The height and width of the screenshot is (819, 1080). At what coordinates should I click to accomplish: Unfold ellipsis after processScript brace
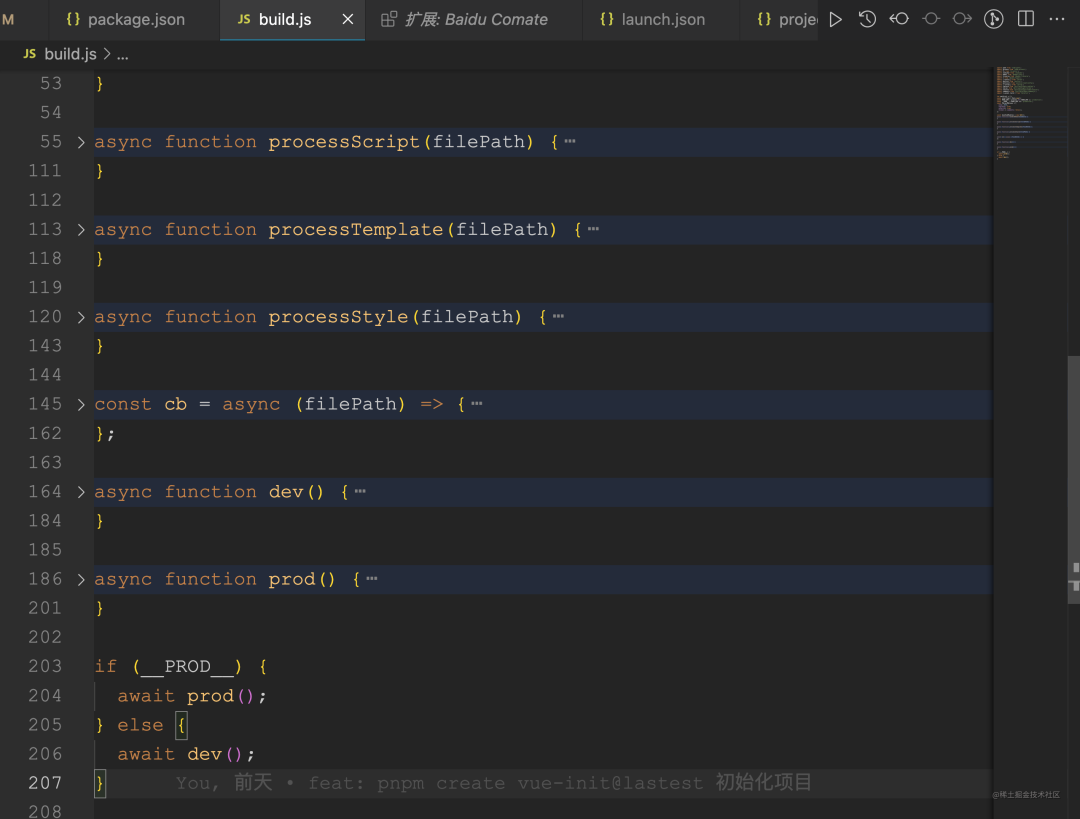(x=570, y=141)
